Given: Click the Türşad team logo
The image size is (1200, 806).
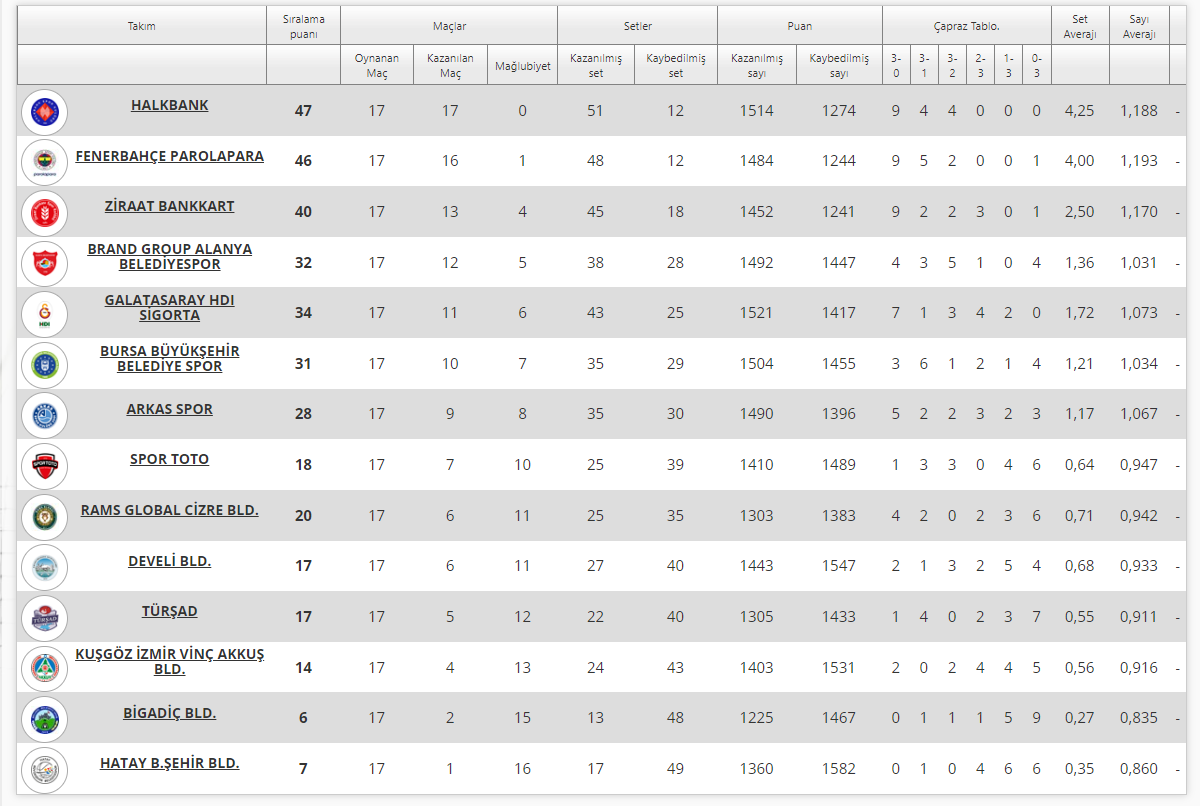Looking at the screenshot, I should point(44,618).
